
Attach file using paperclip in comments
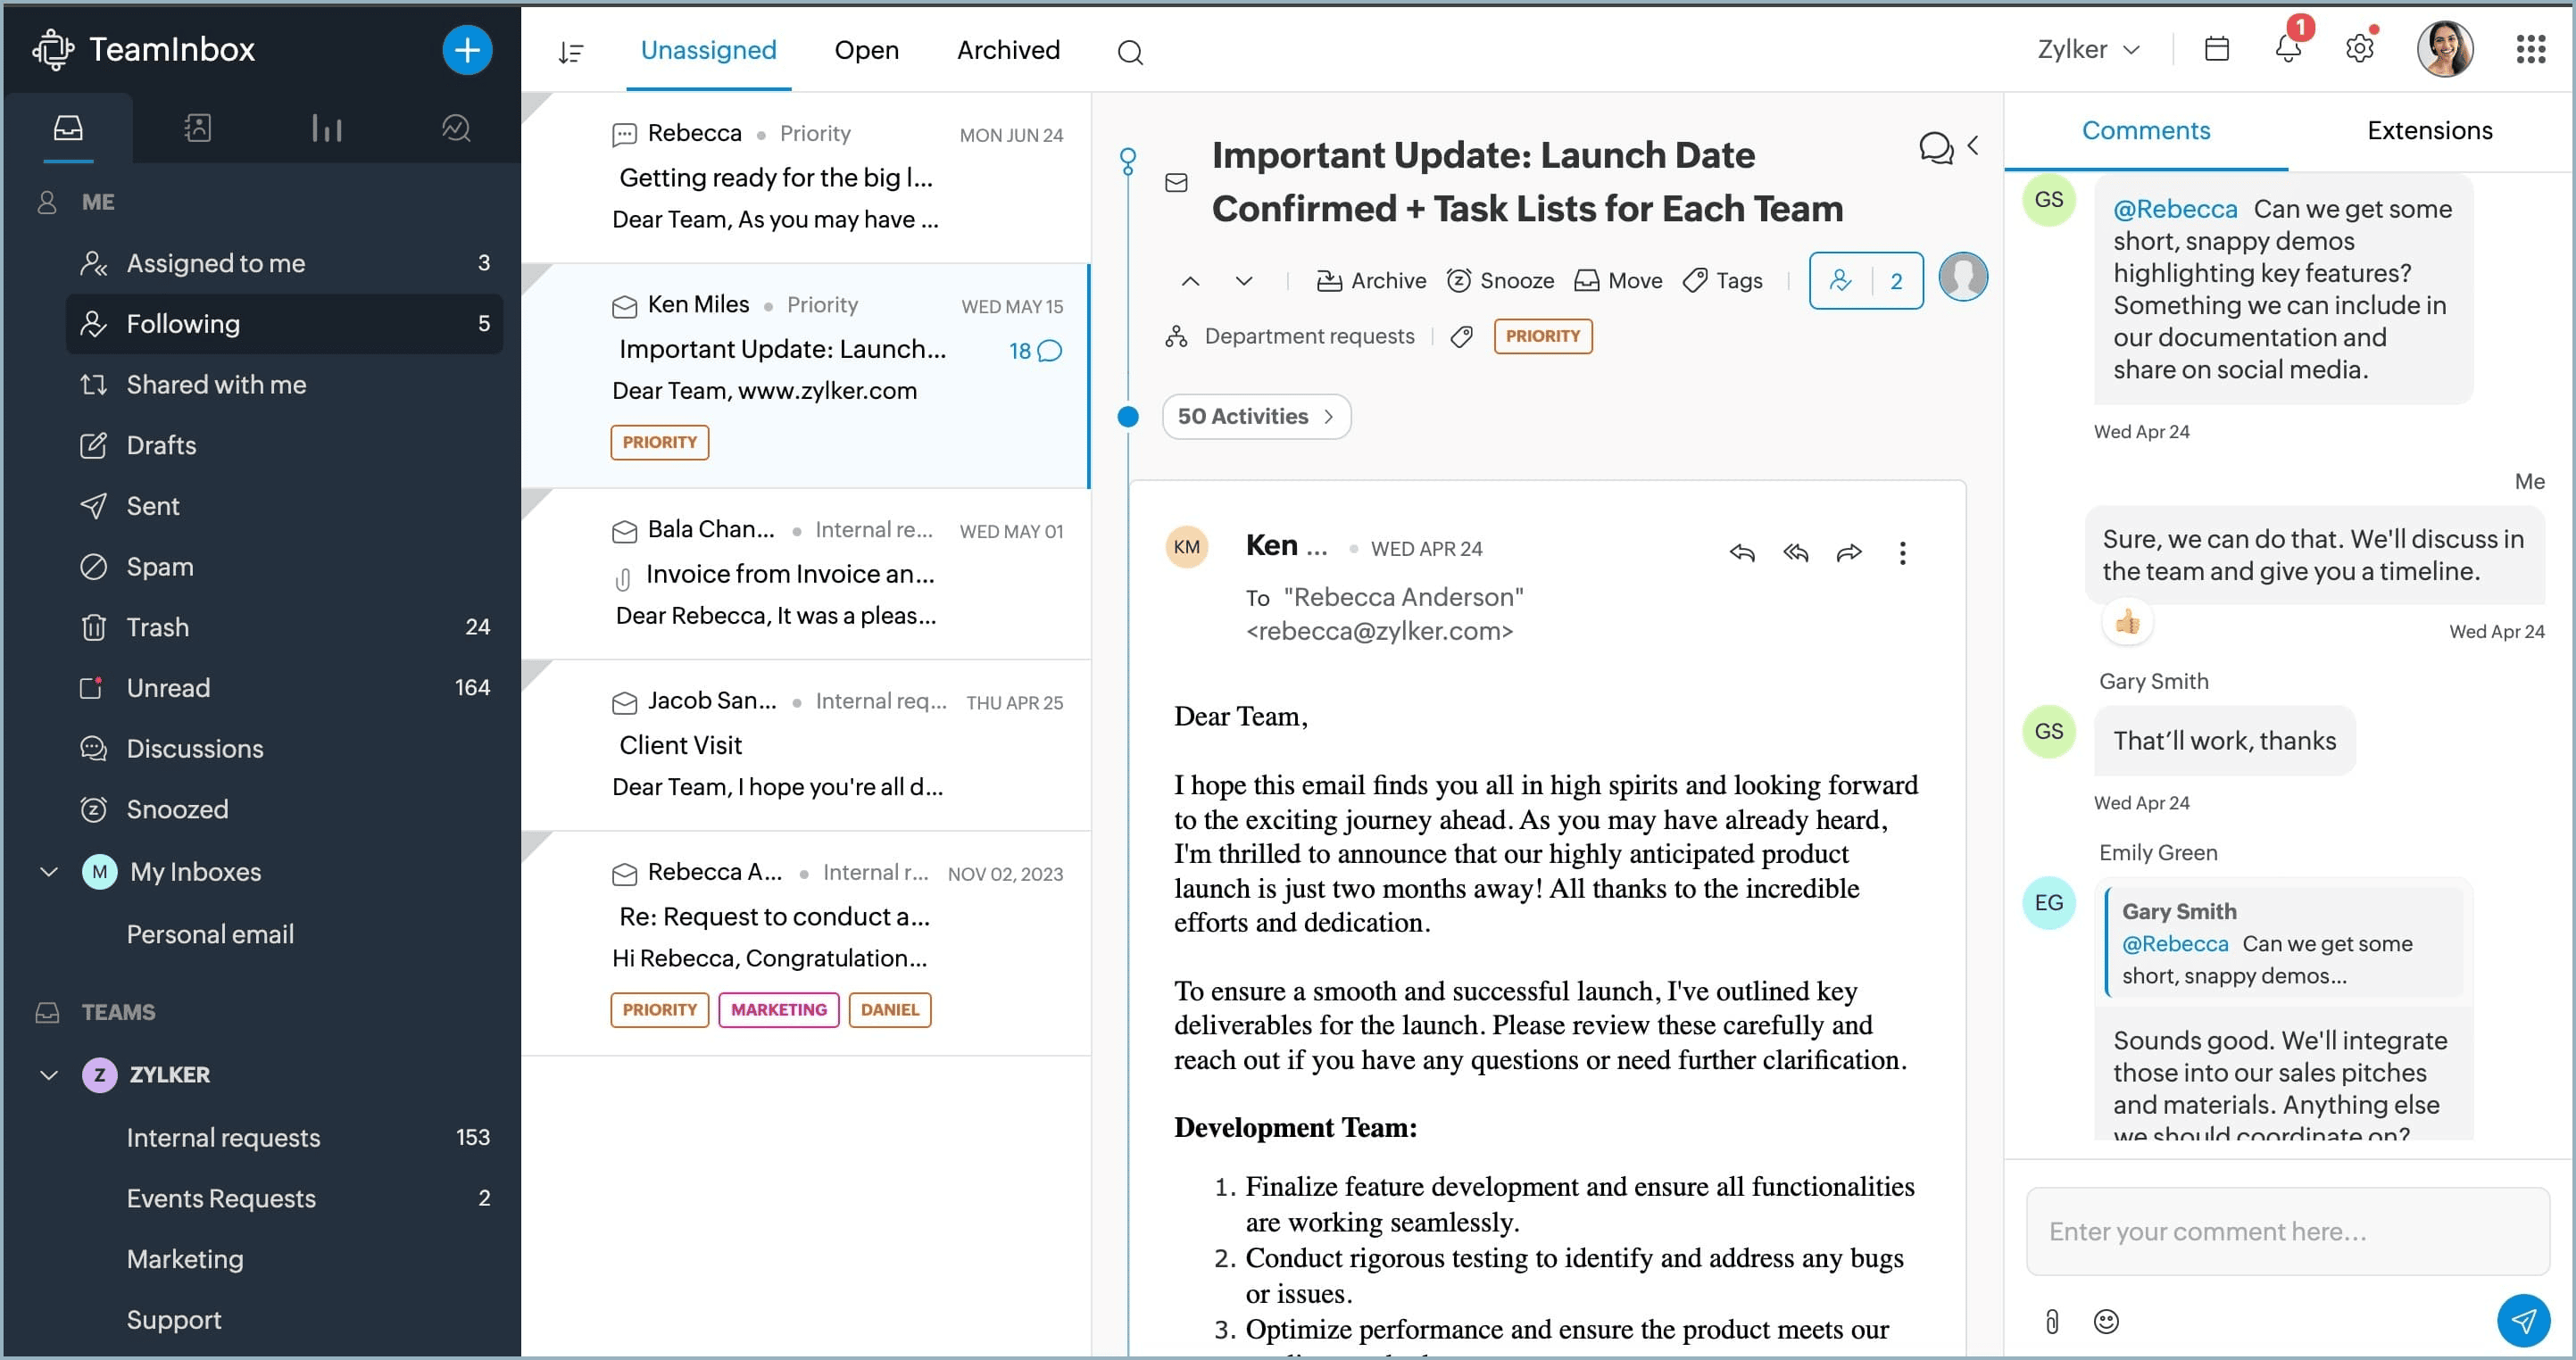(x=2051, y=1322)
